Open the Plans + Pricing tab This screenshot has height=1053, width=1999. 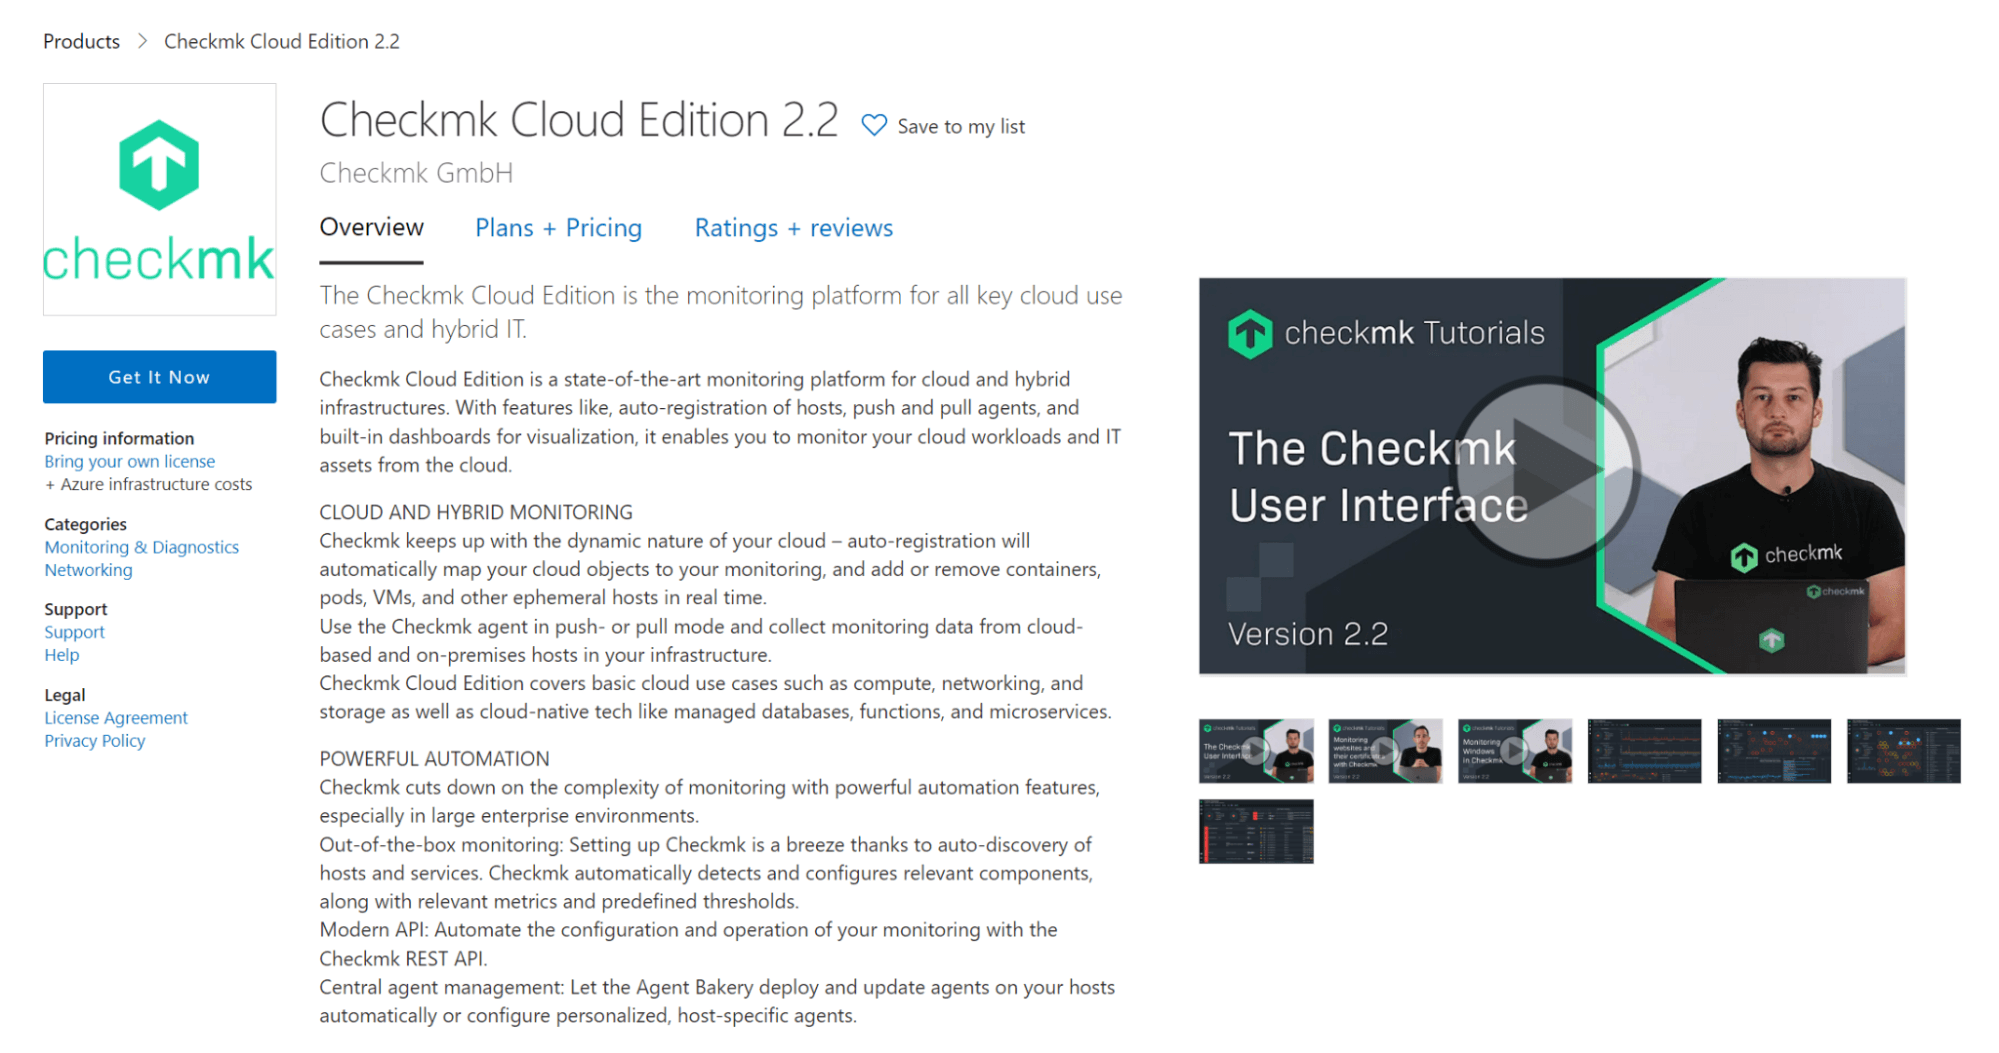tap(558, 228)
